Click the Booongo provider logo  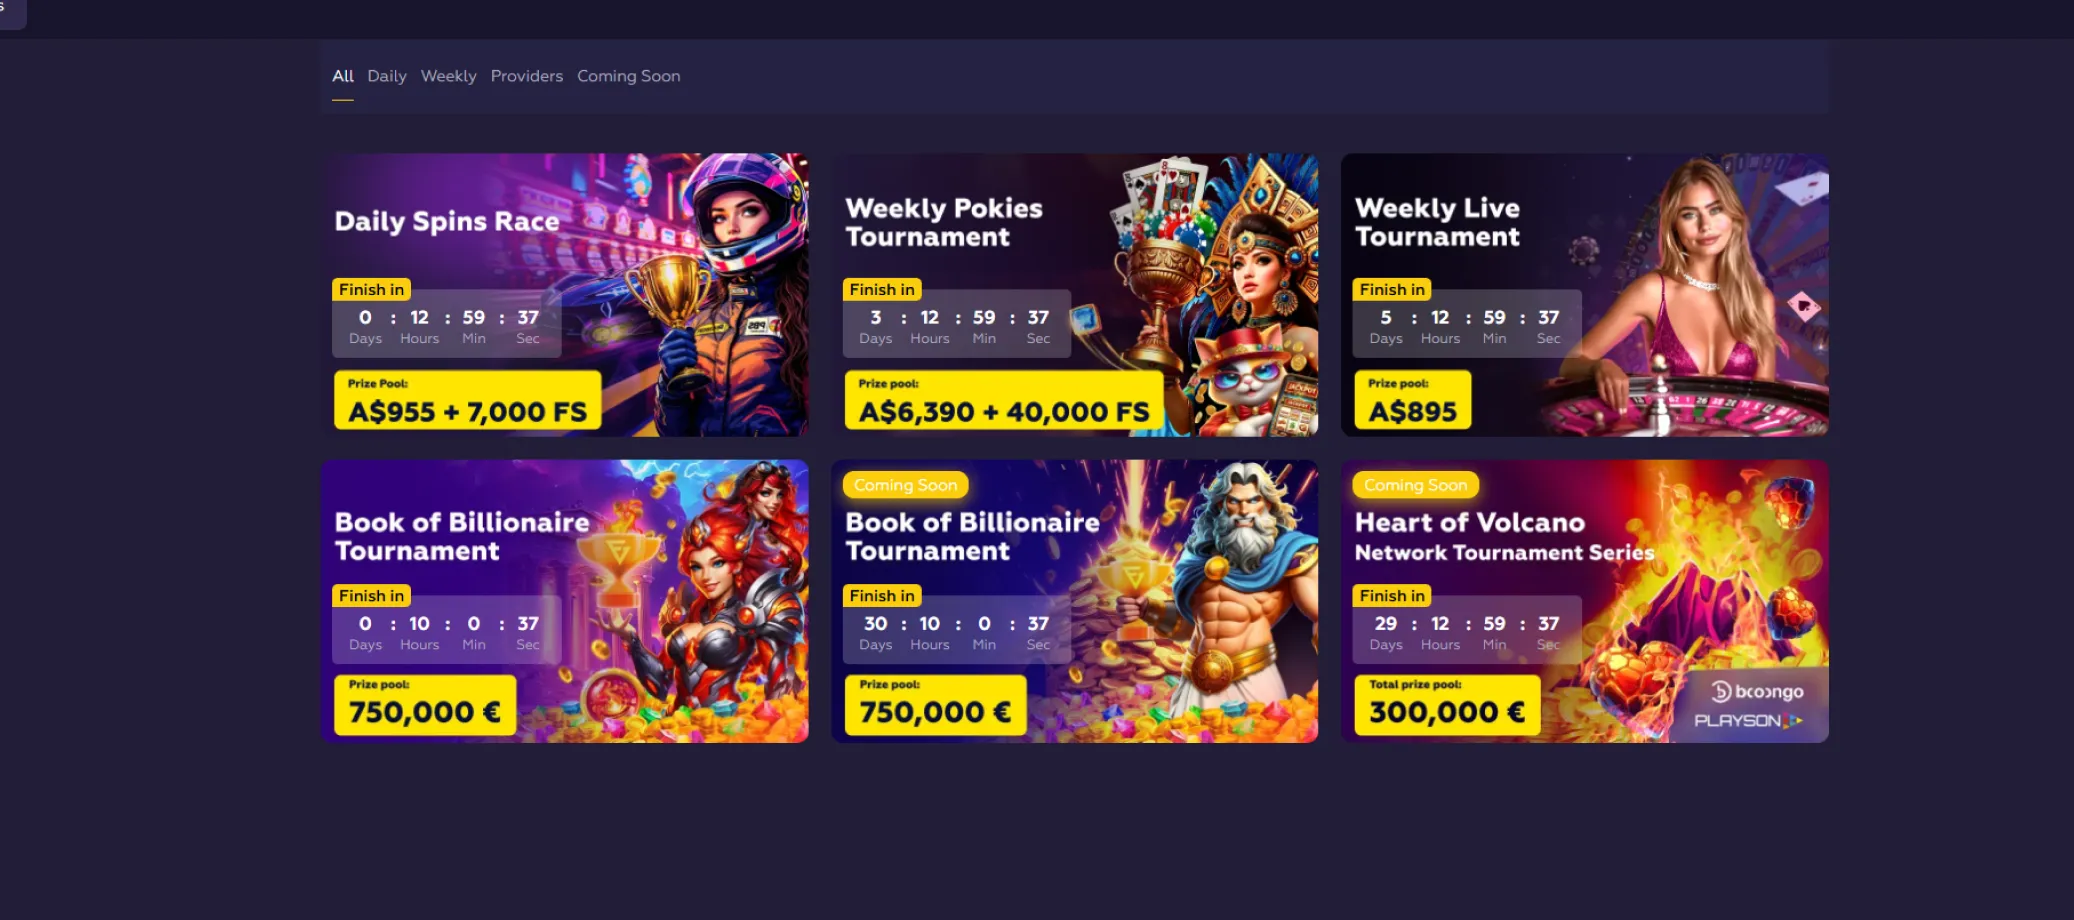pyautogui.click(x=1758, y=691)
